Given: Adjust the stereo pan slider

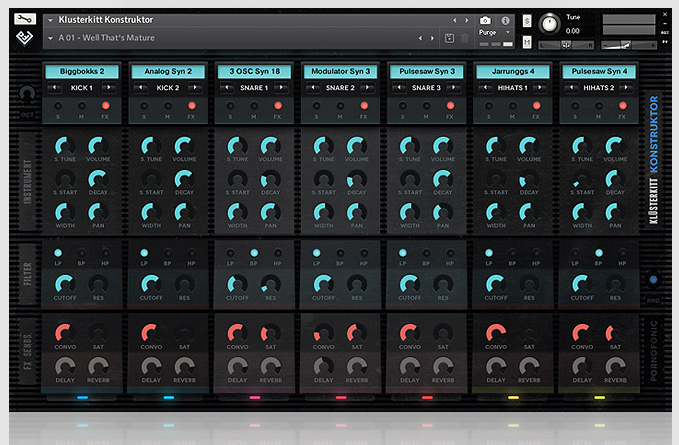Looking at the screenshot, I should pyautogui.click(x=566, y=45).
